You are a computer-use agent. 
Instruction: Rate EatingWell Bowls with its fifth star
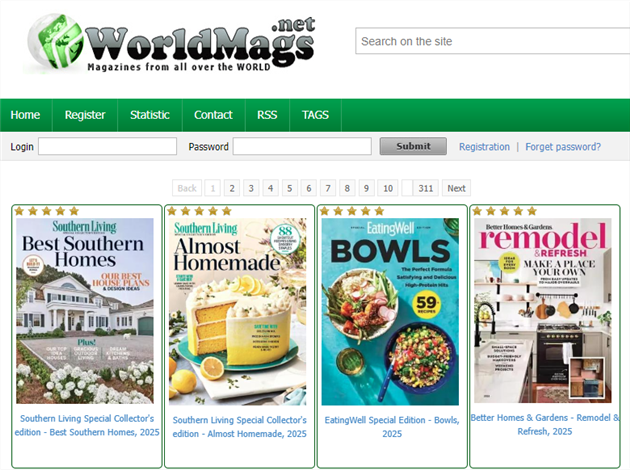point(379,211)
